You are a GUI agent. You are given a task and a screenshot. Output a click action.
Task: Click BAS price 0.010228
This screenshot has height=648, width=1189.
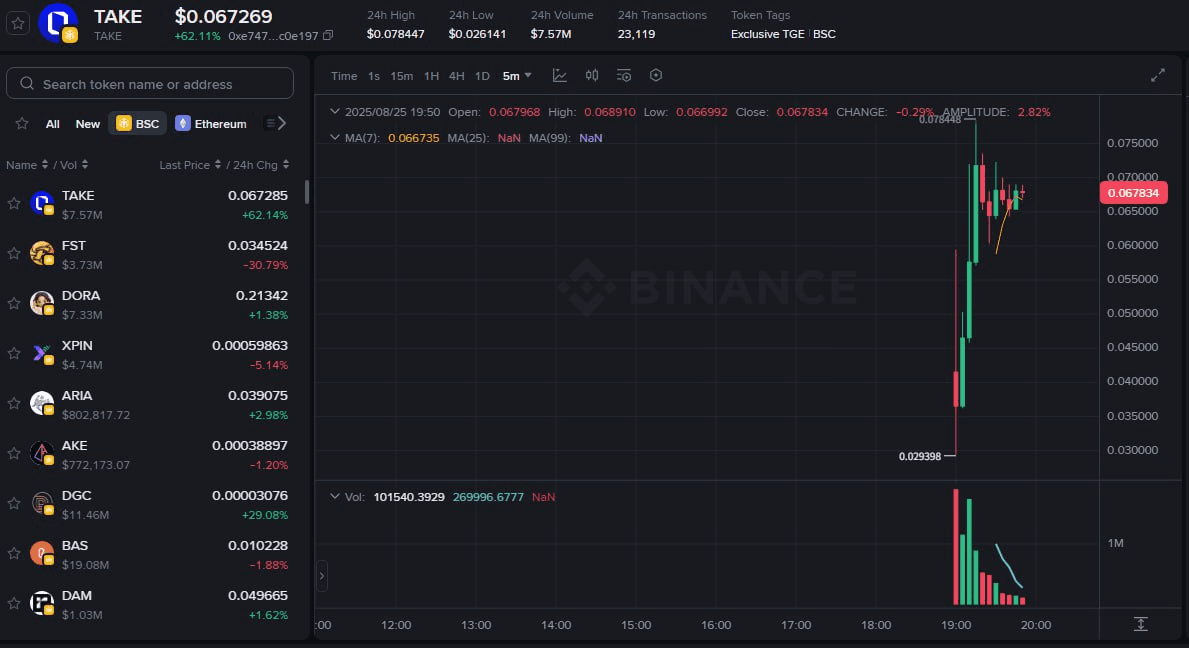click(258, 546)
